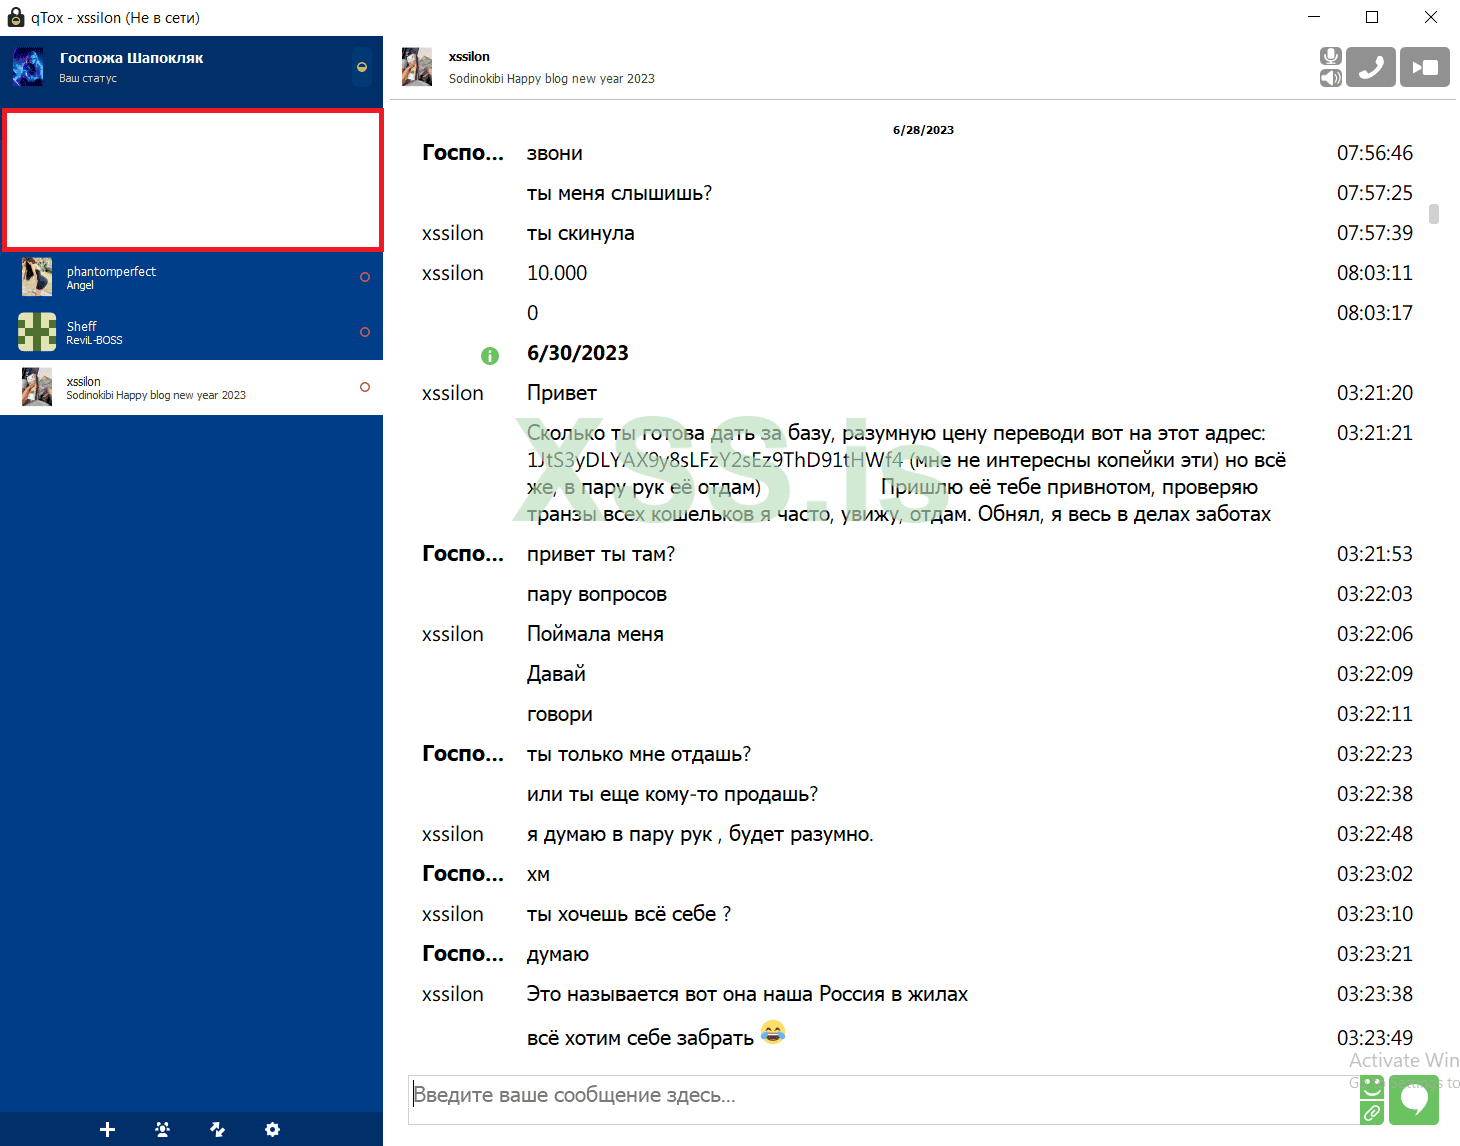Open the own status indicator dropdown
1460x1146 pixels.
click(x=362, y=67)
